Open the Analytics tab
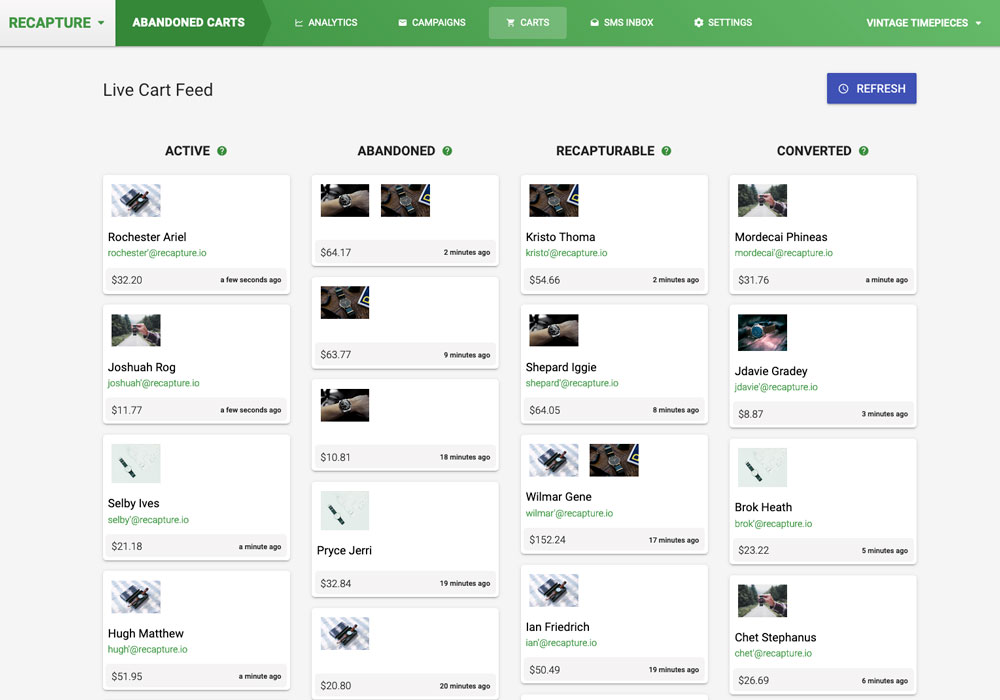Screen dimensions: 1000x700 point(326,22)
